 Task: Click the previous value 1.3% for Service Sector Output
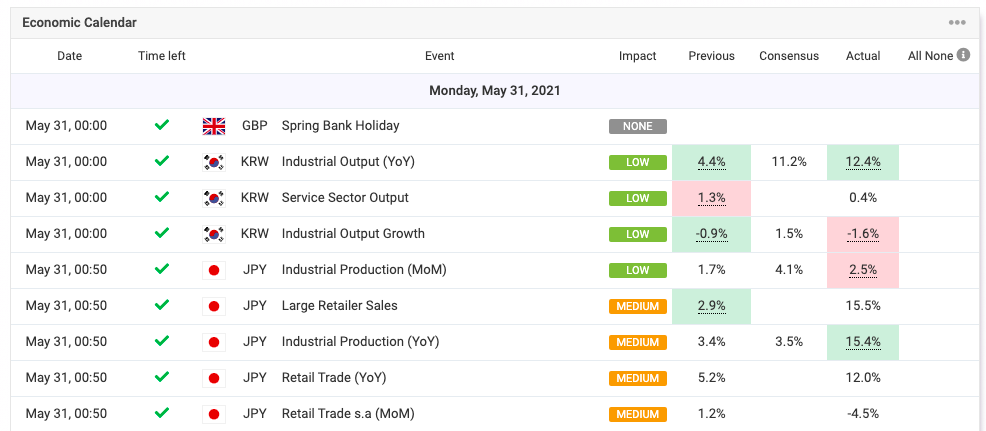tap(711, 198)
